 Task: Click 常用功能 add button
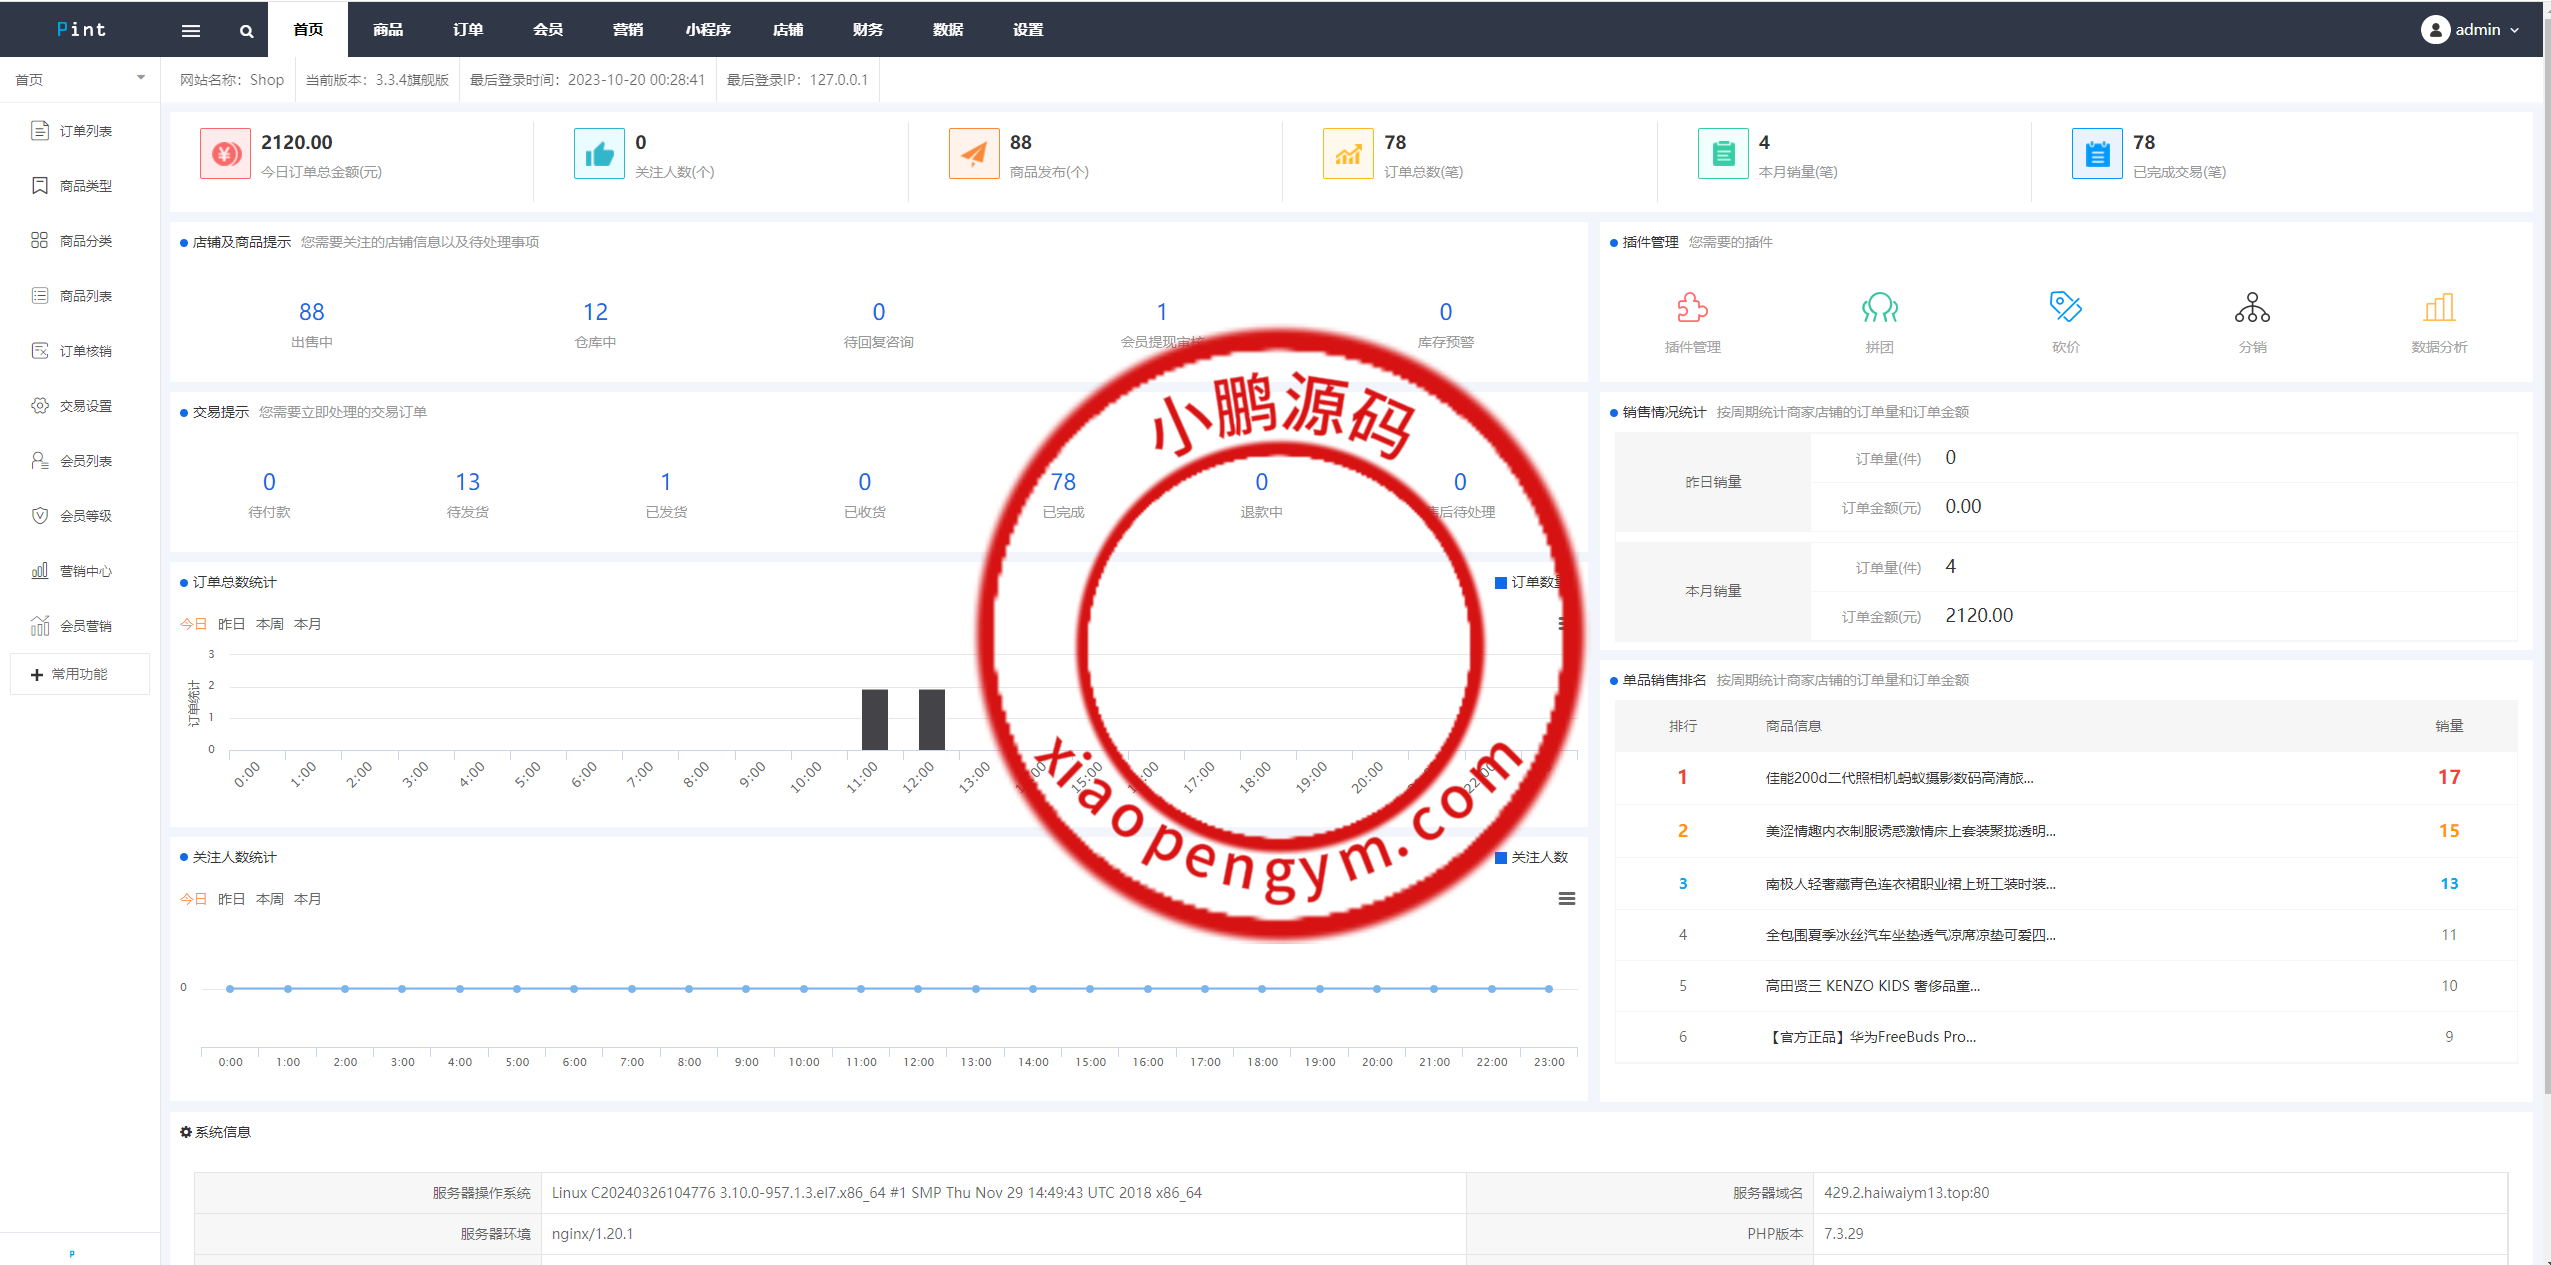pos(79,674)
